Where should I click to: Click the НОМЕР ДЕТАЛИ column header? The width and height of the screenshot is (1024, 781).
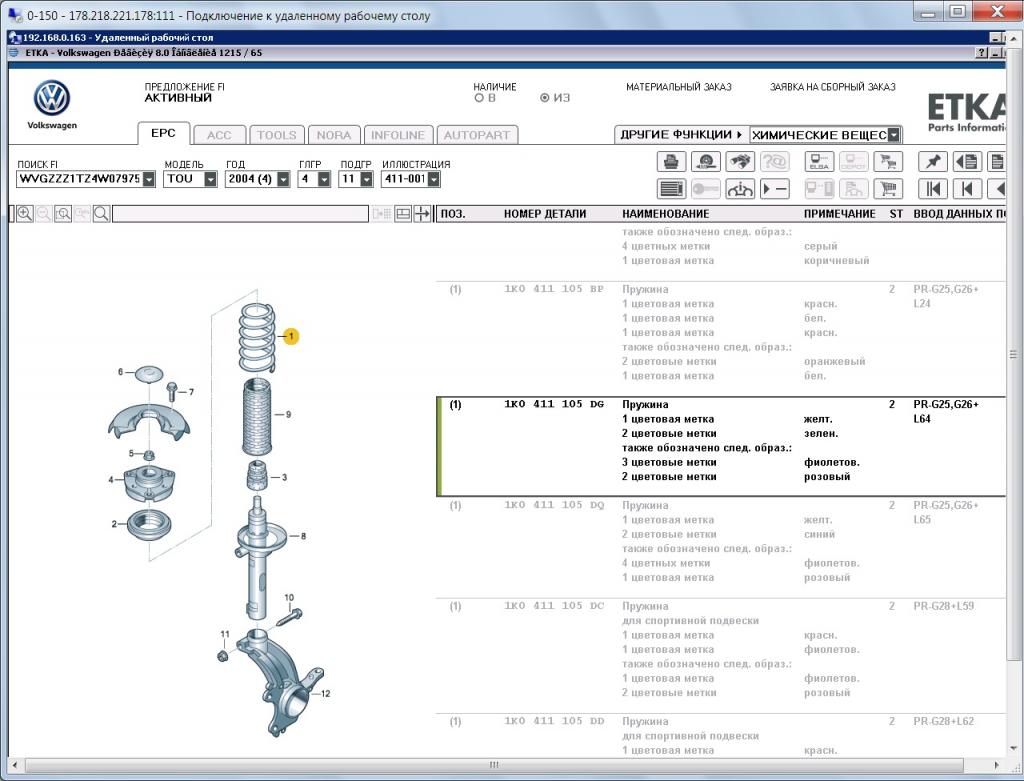click(545, 214)
